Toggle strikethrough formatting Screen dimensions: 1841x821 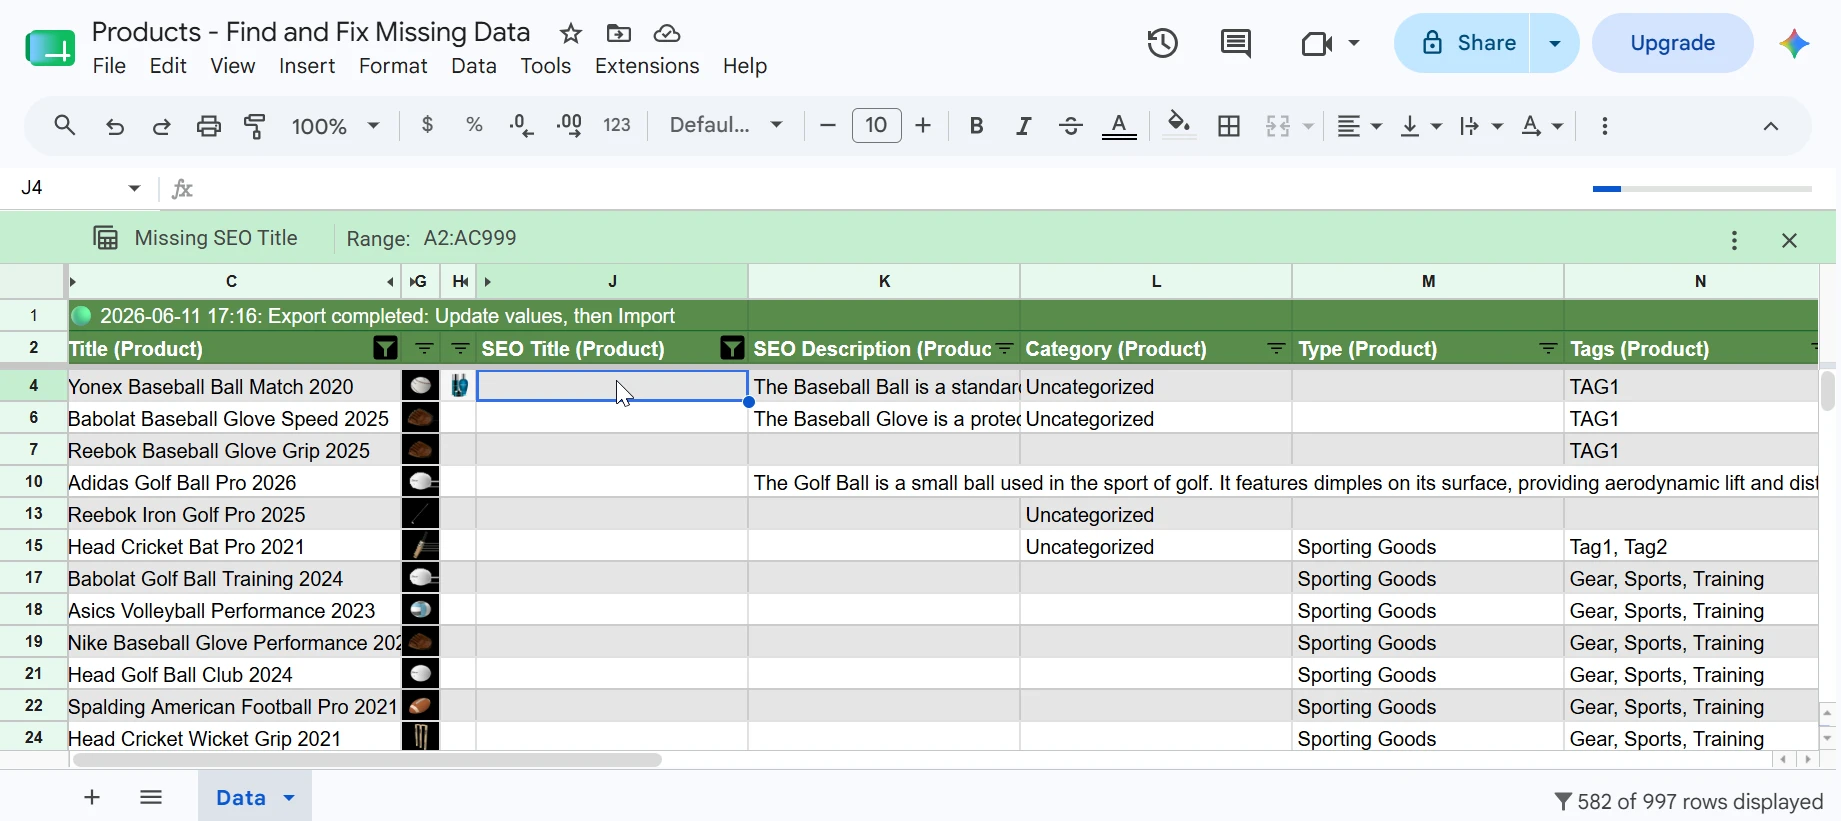[x=1071, y=126]
